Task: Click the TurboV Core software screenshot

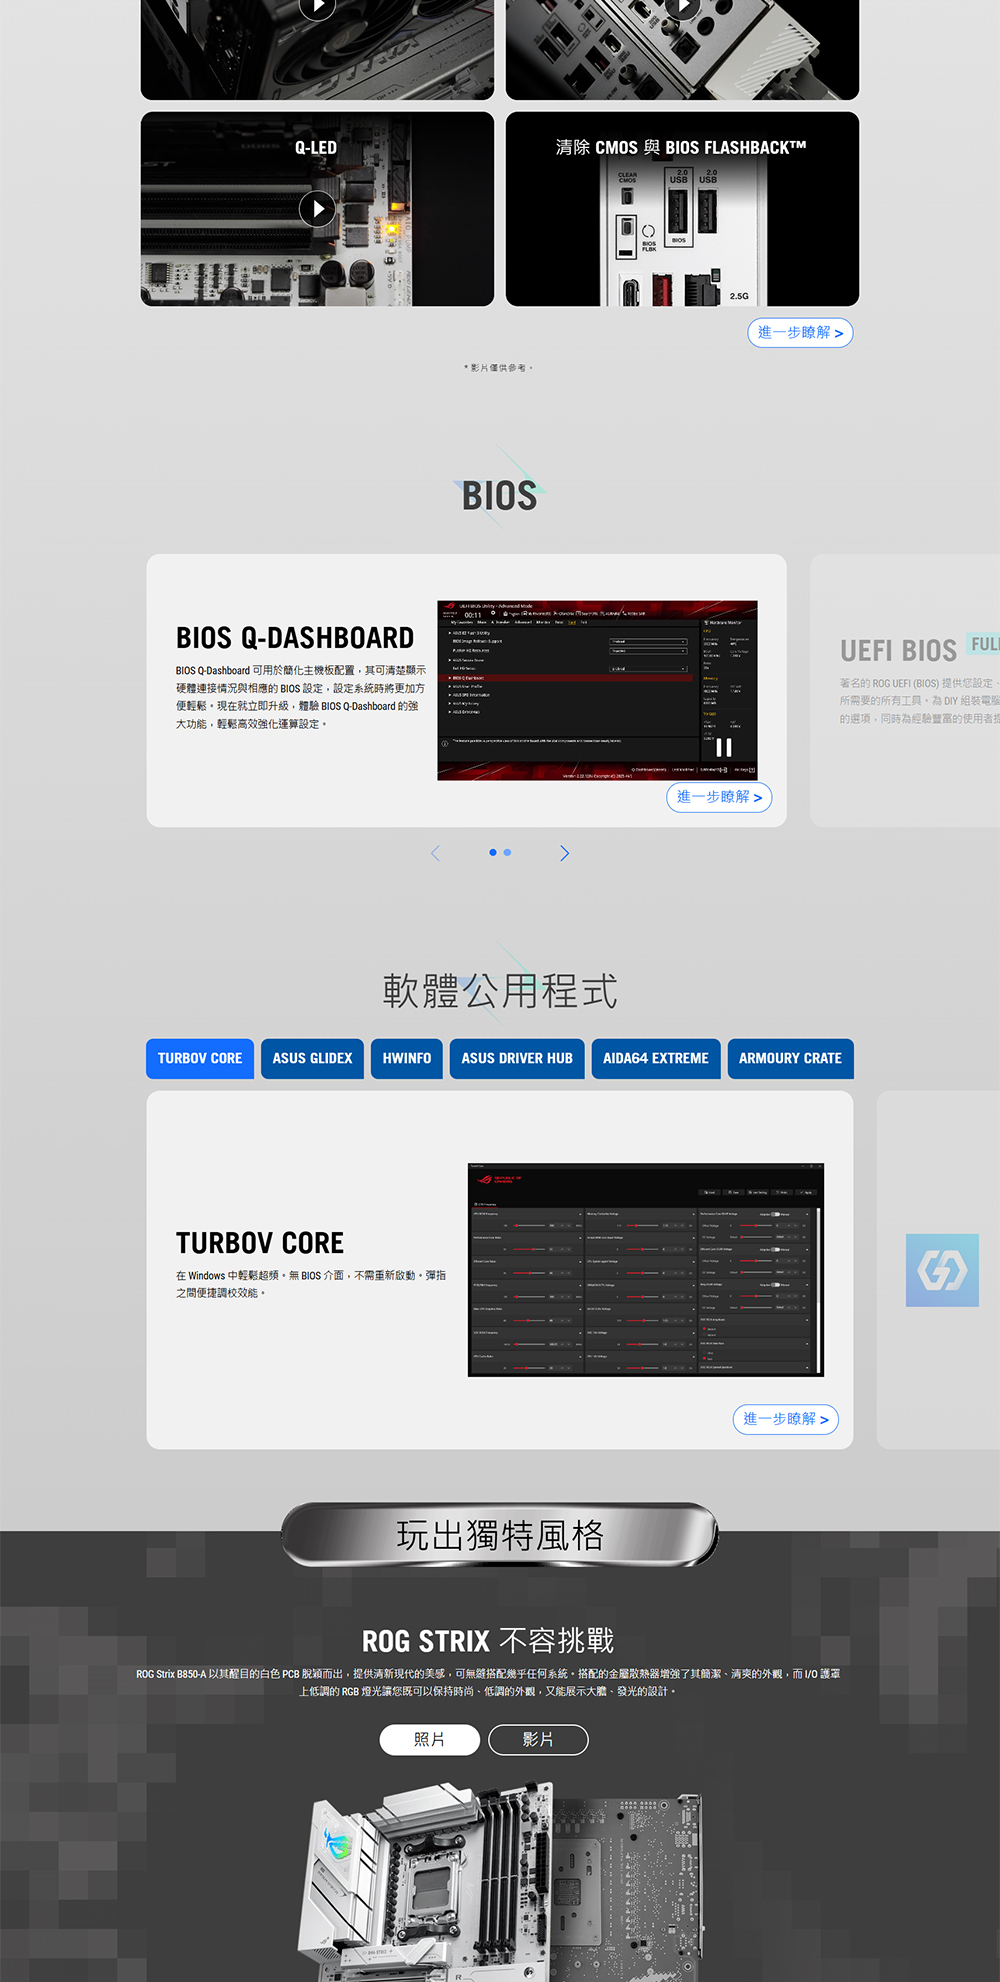Action: (645, 1269)
